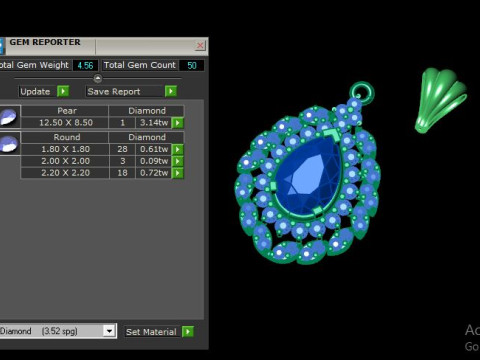Select the pendant's top jump ring
The height and width of the screenshot is (360, 480).
pyautogui.click(x=362, y=93)
